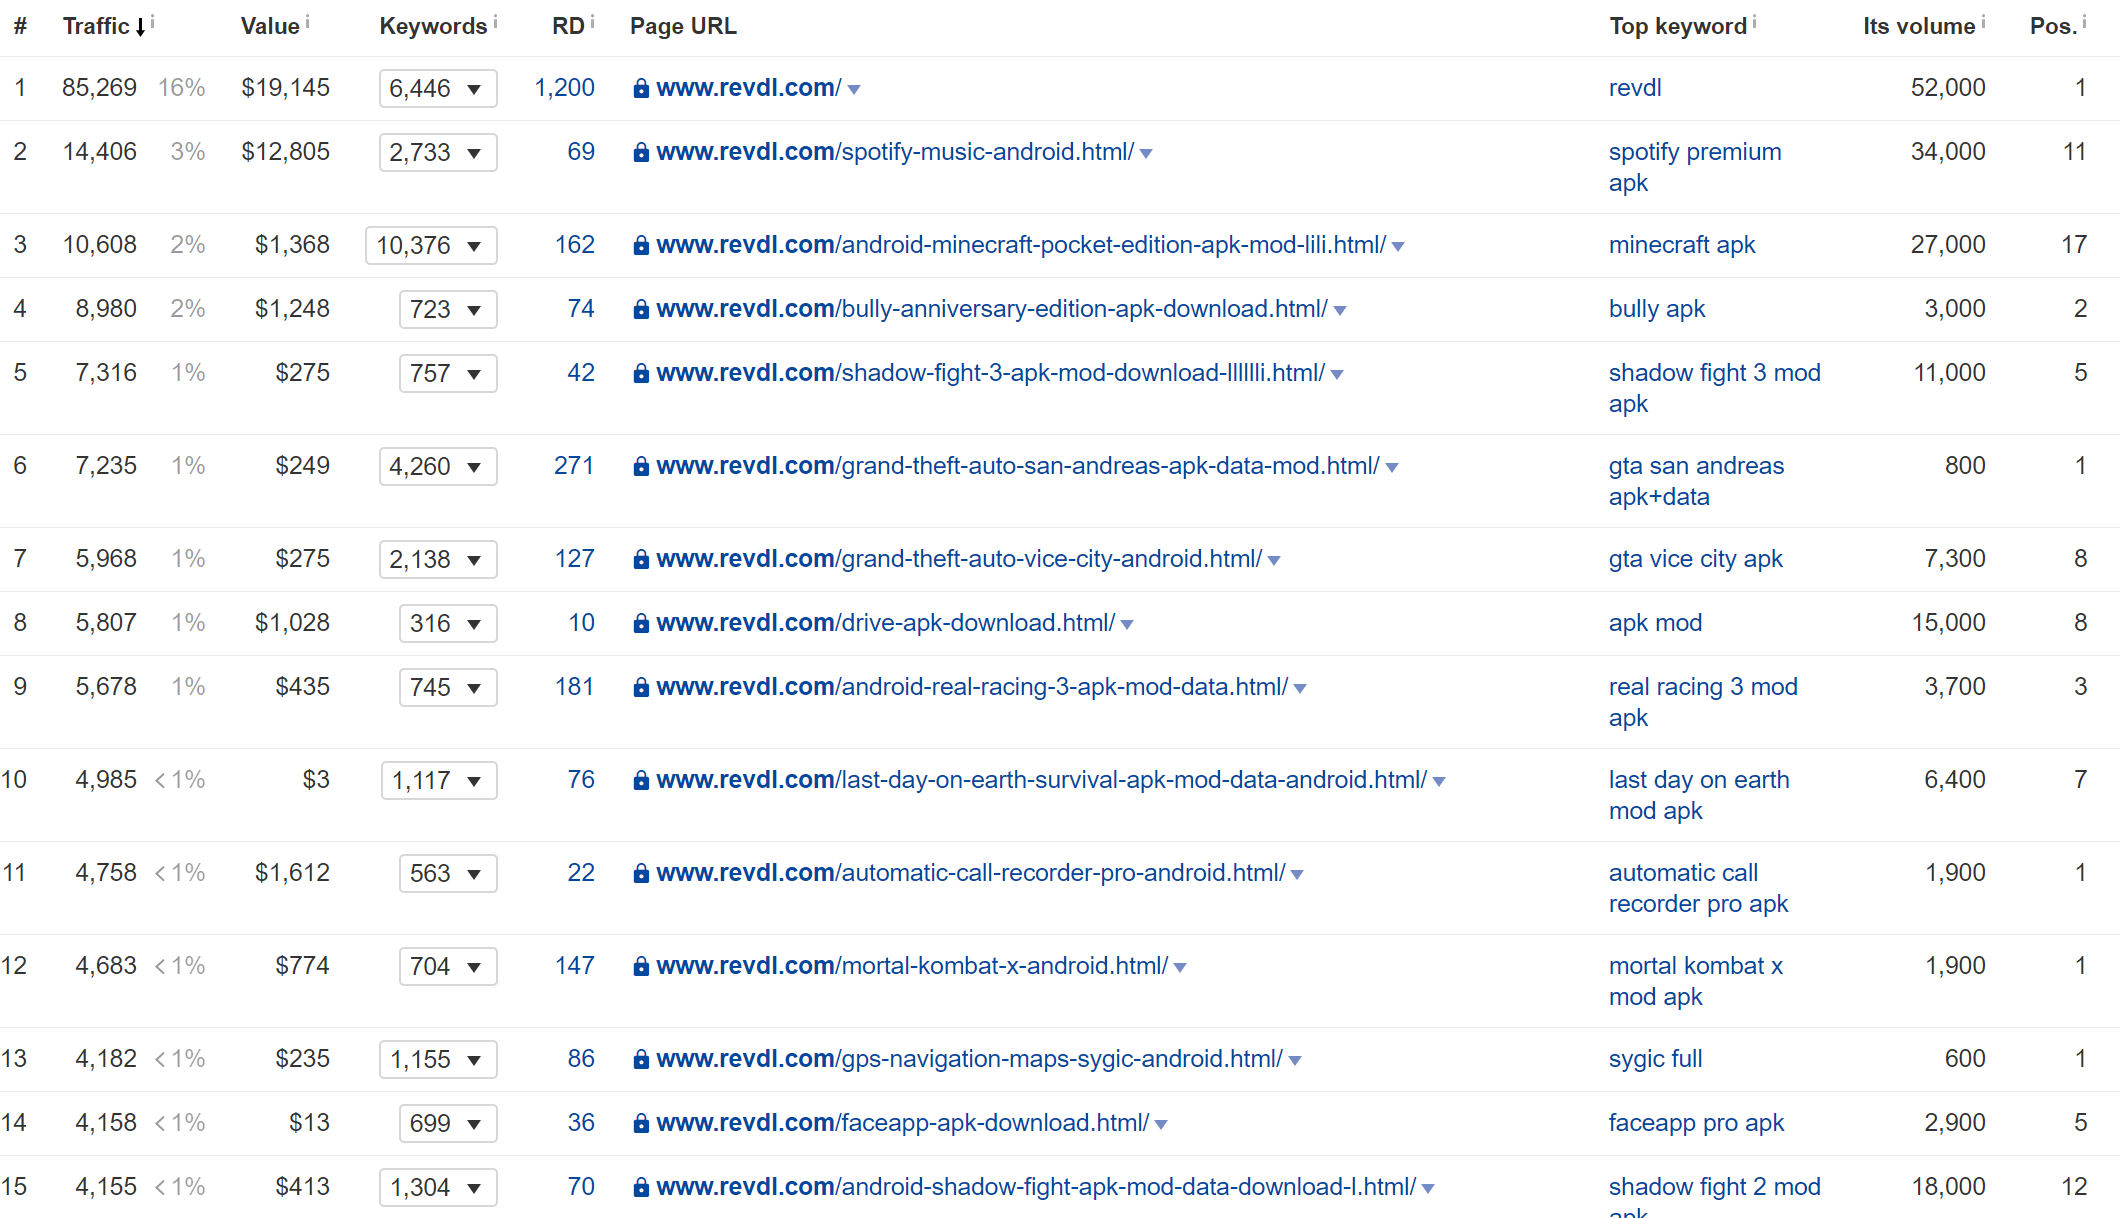Sort by the RD column header
Screen dimensions: 2120x1218
pyautogui.click(x=568, y=27)
